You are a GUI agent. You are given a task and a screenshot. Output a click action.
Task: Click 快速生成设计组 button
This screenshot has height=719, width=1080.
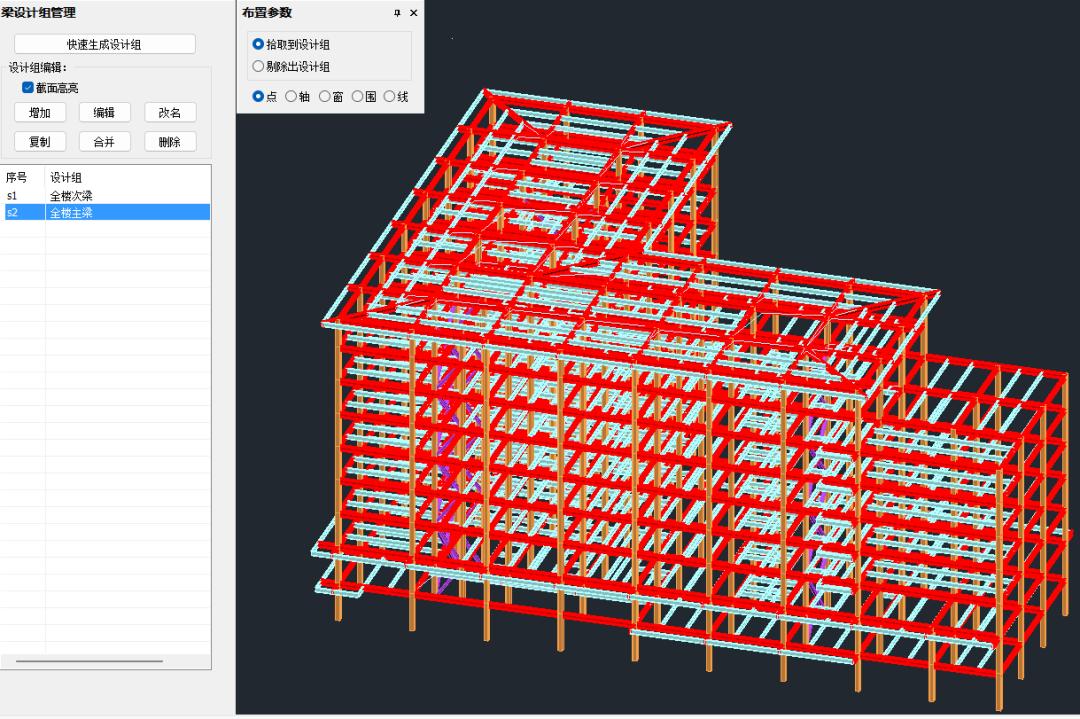click(x=104, y=44)
